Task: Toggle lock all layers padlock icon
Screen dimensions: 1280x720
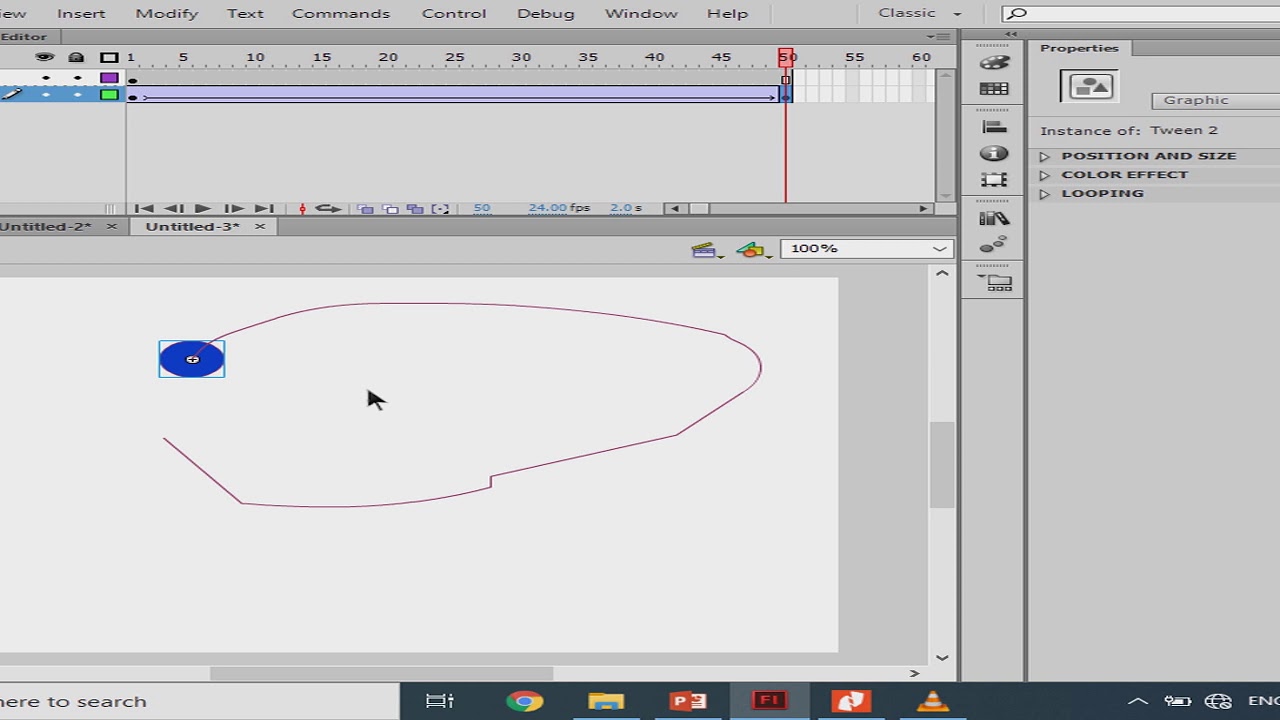Action: click(x=76, y=57)
